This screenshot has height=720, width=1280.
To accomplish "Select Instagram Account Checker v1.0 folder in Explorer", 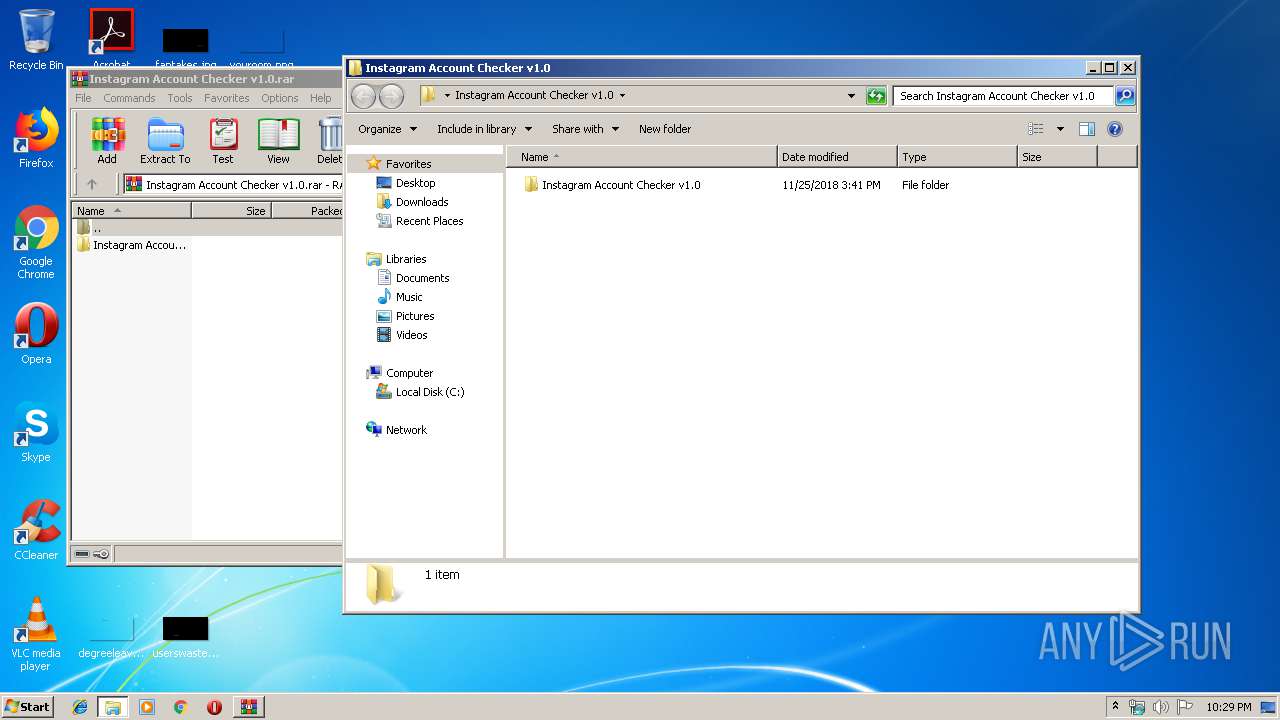I will tap(621, 185).
